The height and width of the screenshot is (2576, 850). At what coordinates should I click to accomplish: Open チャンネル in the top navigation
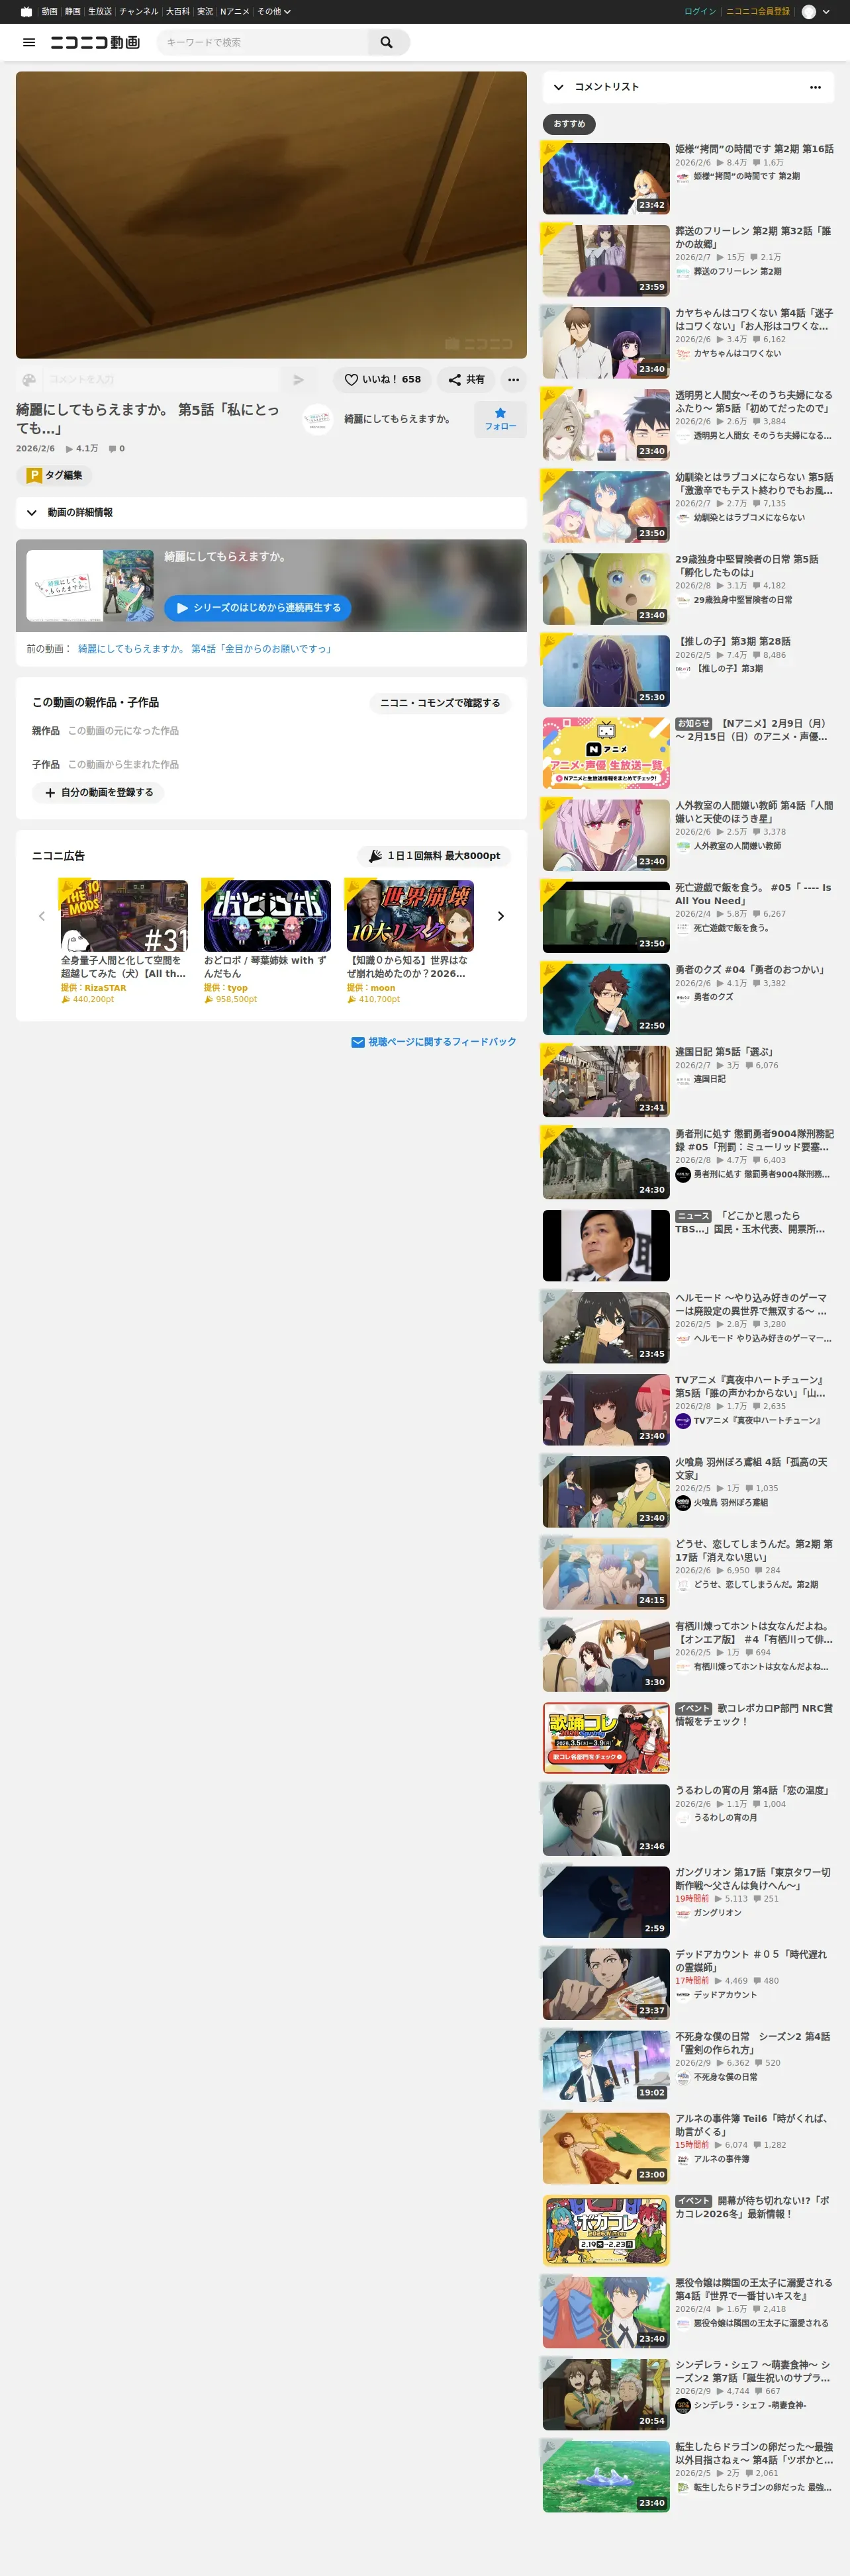pyautogui.click(x=139, y=12)
